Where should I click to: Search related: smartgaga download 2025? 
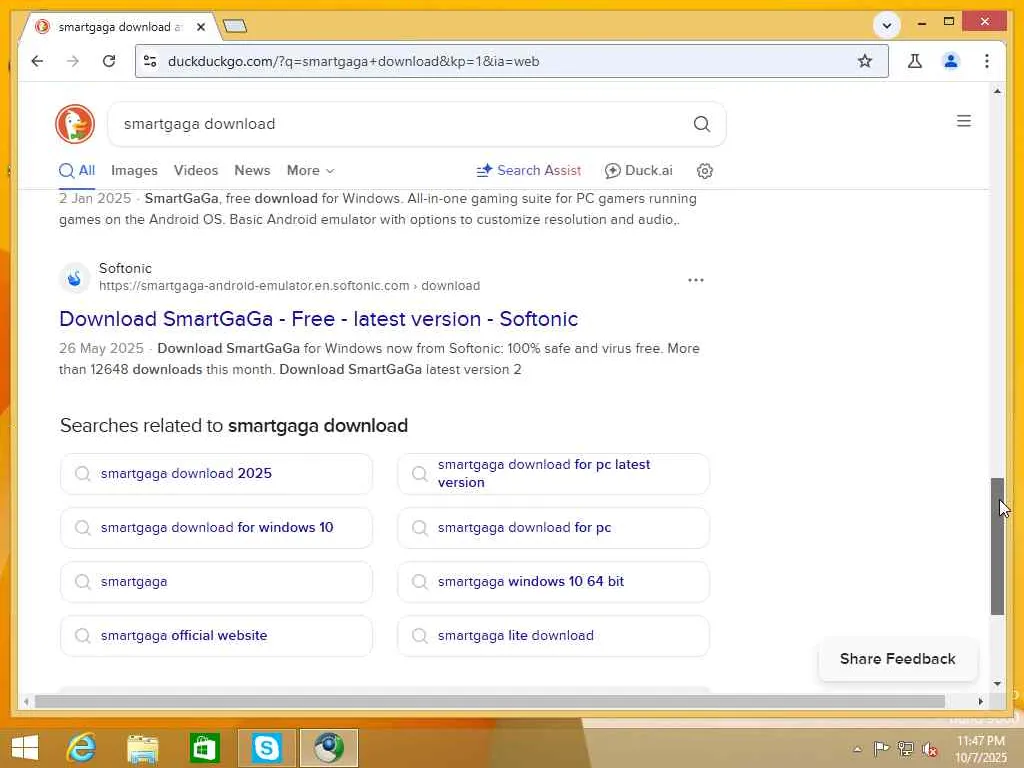216,473
